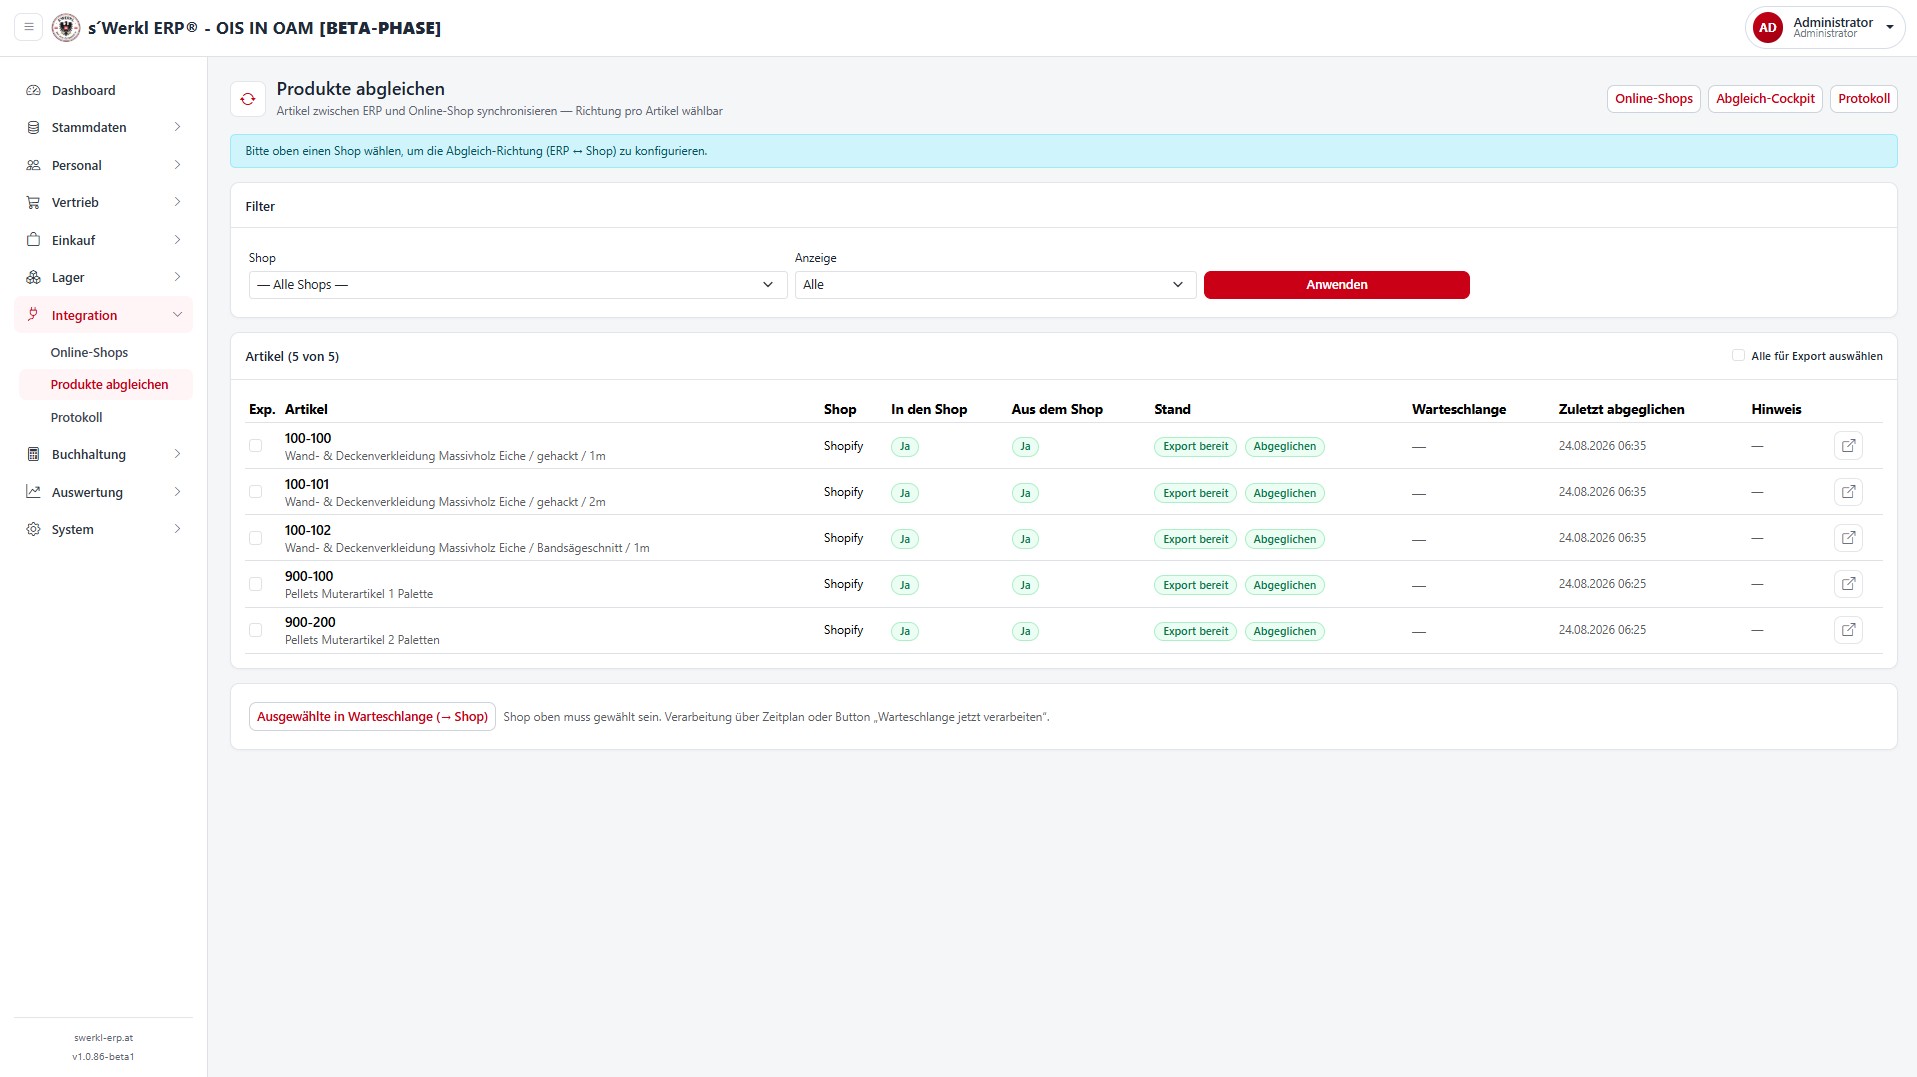
Task: Click the Vertrieb shopping cart icon
Action: (33, 202)
